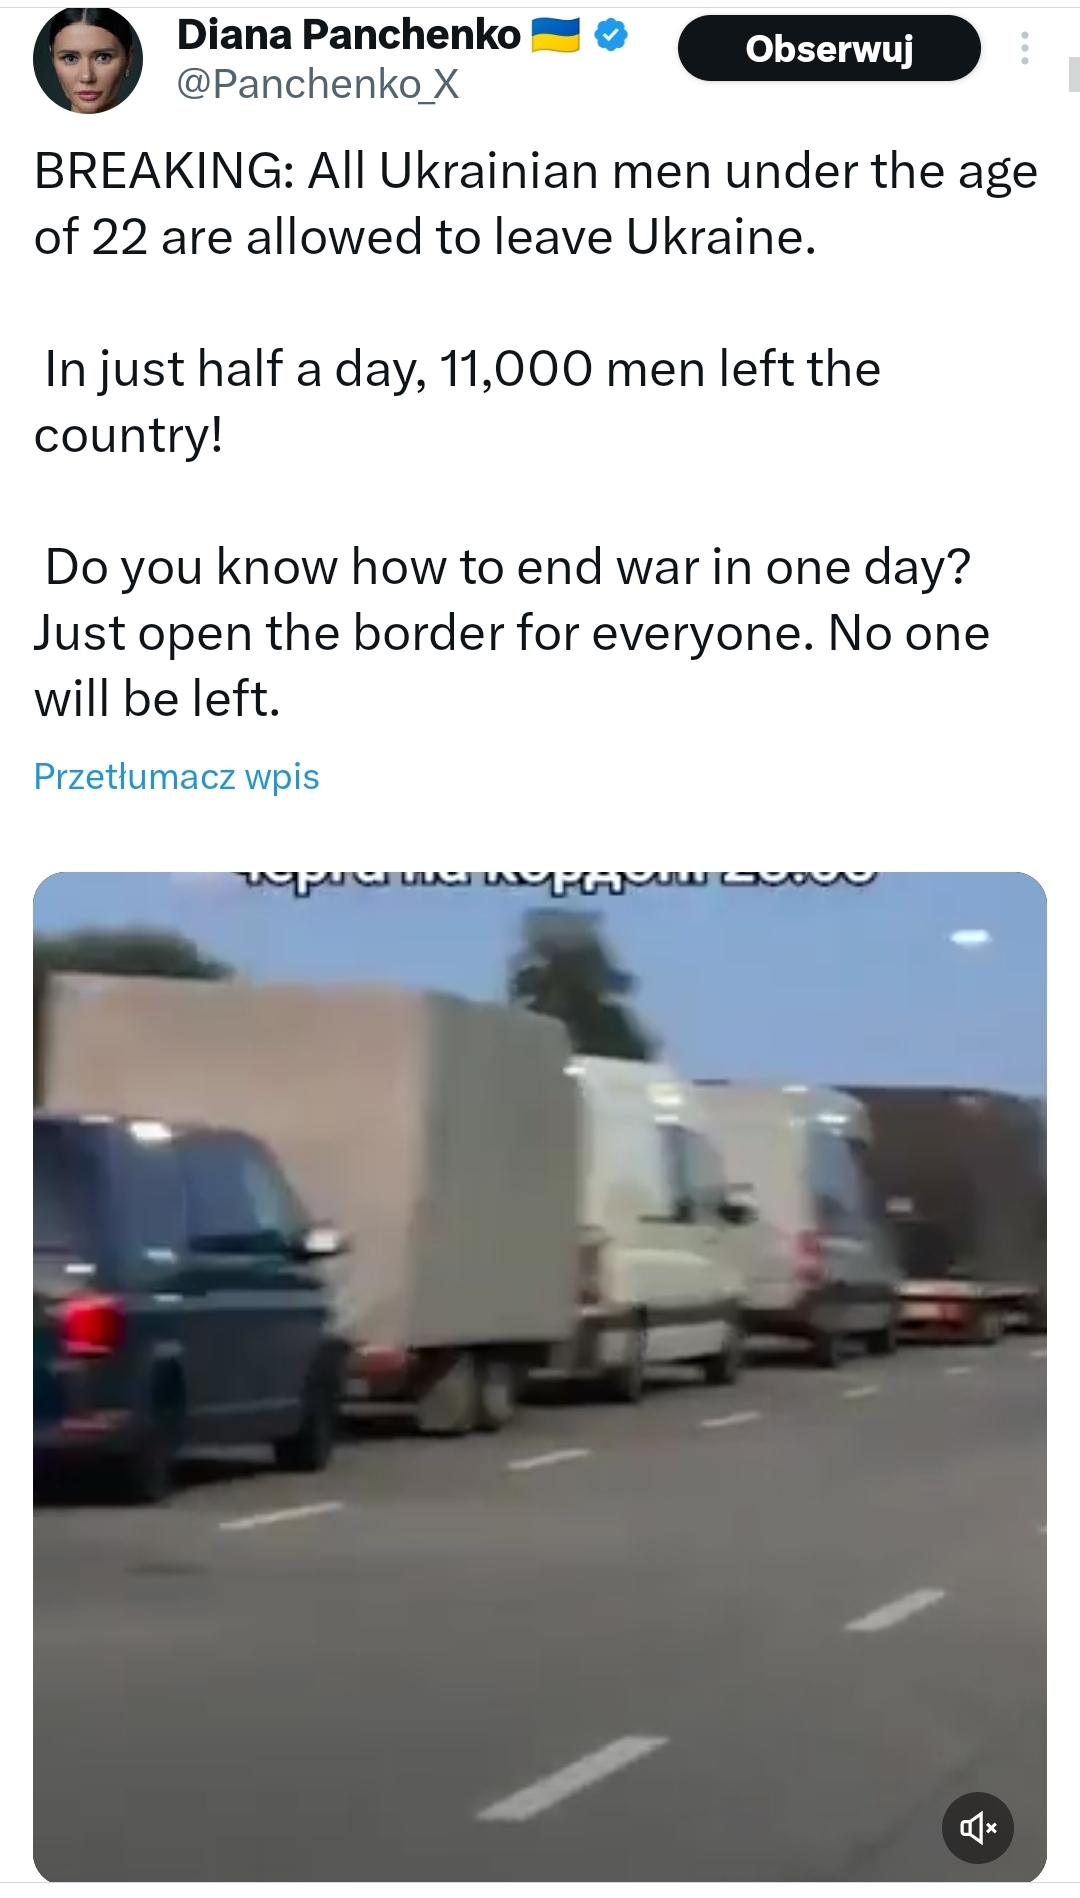Translate post via Przetłumacz wpis
This screenshot has height=1898, width=1080.
click(176, 776)
